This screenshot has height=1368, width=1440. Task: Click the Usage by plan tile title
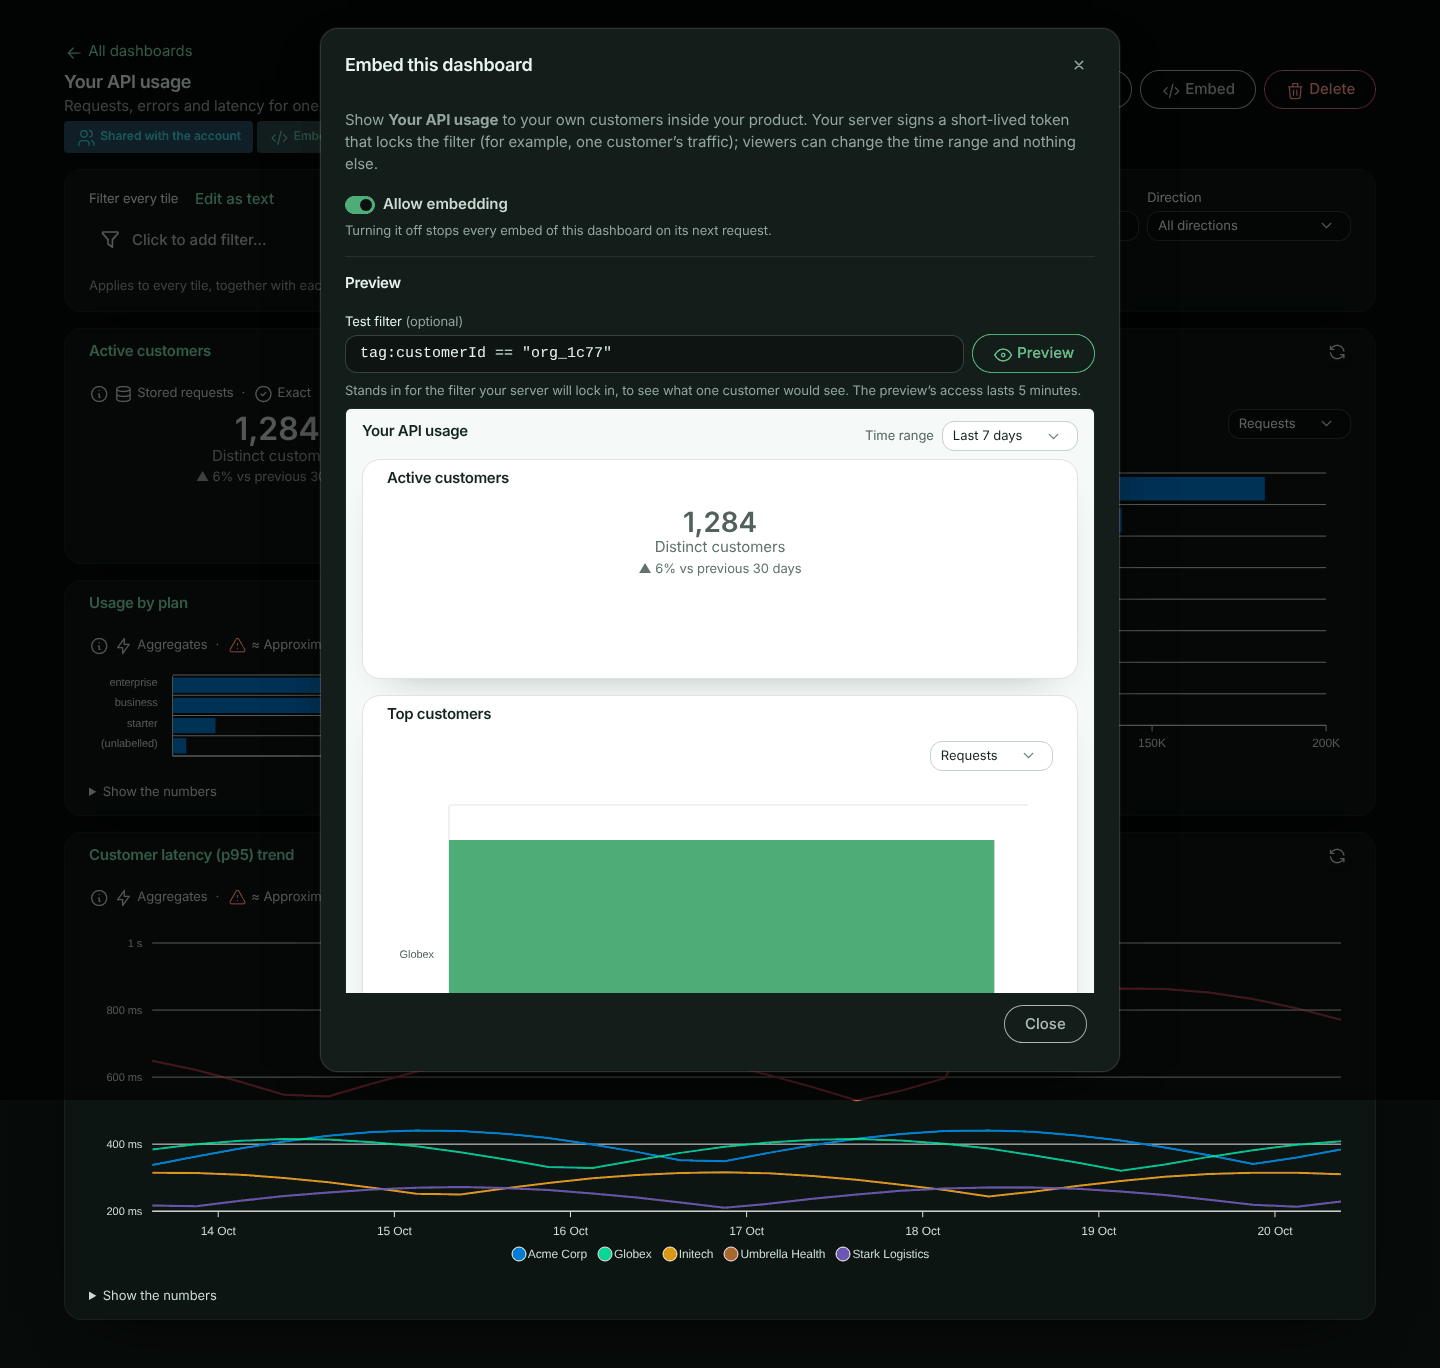click(x=138, y=603)
